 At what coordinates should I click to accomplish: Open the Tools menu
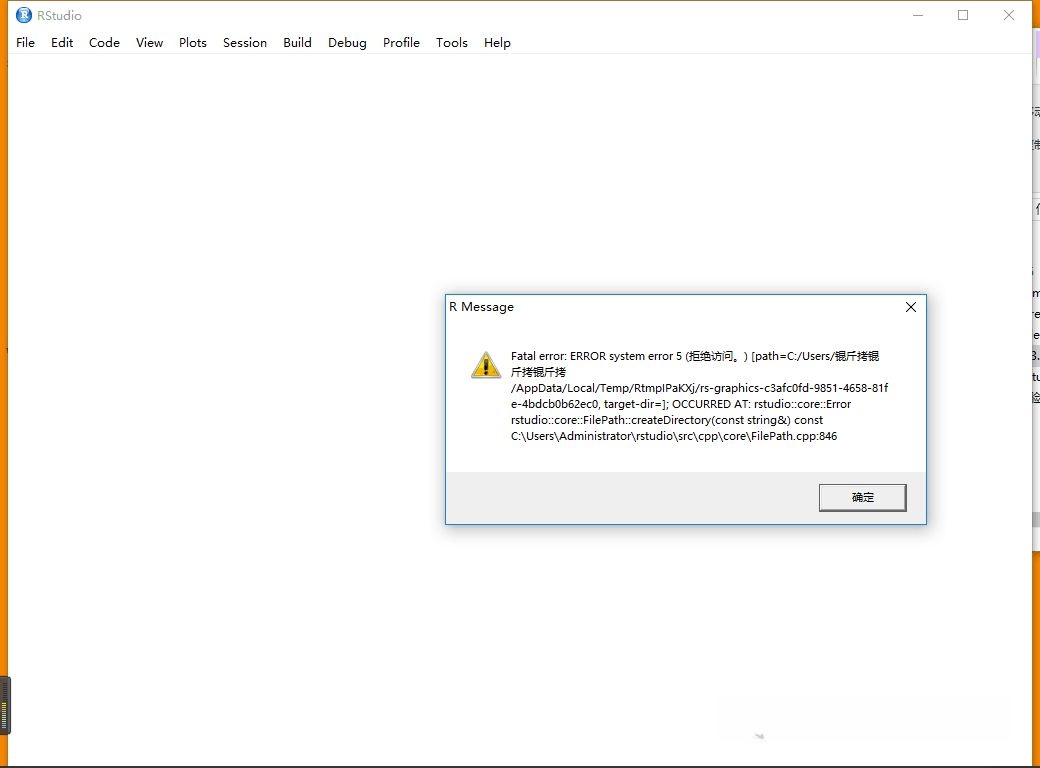(x=452, y=42)
